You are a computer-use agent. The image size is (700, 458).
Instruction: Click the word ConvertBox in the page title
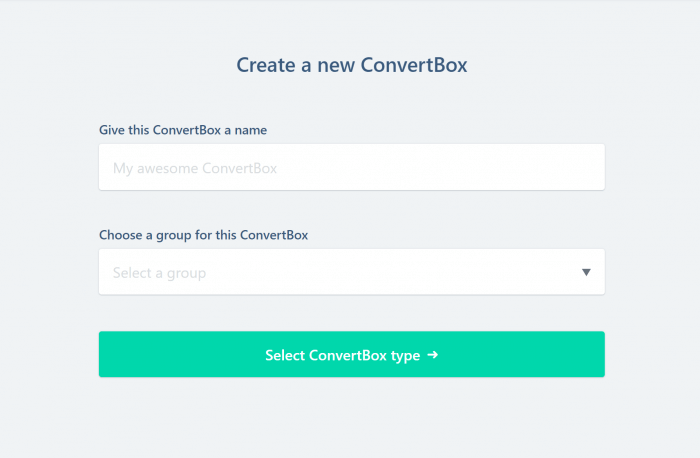coord(414,65)
